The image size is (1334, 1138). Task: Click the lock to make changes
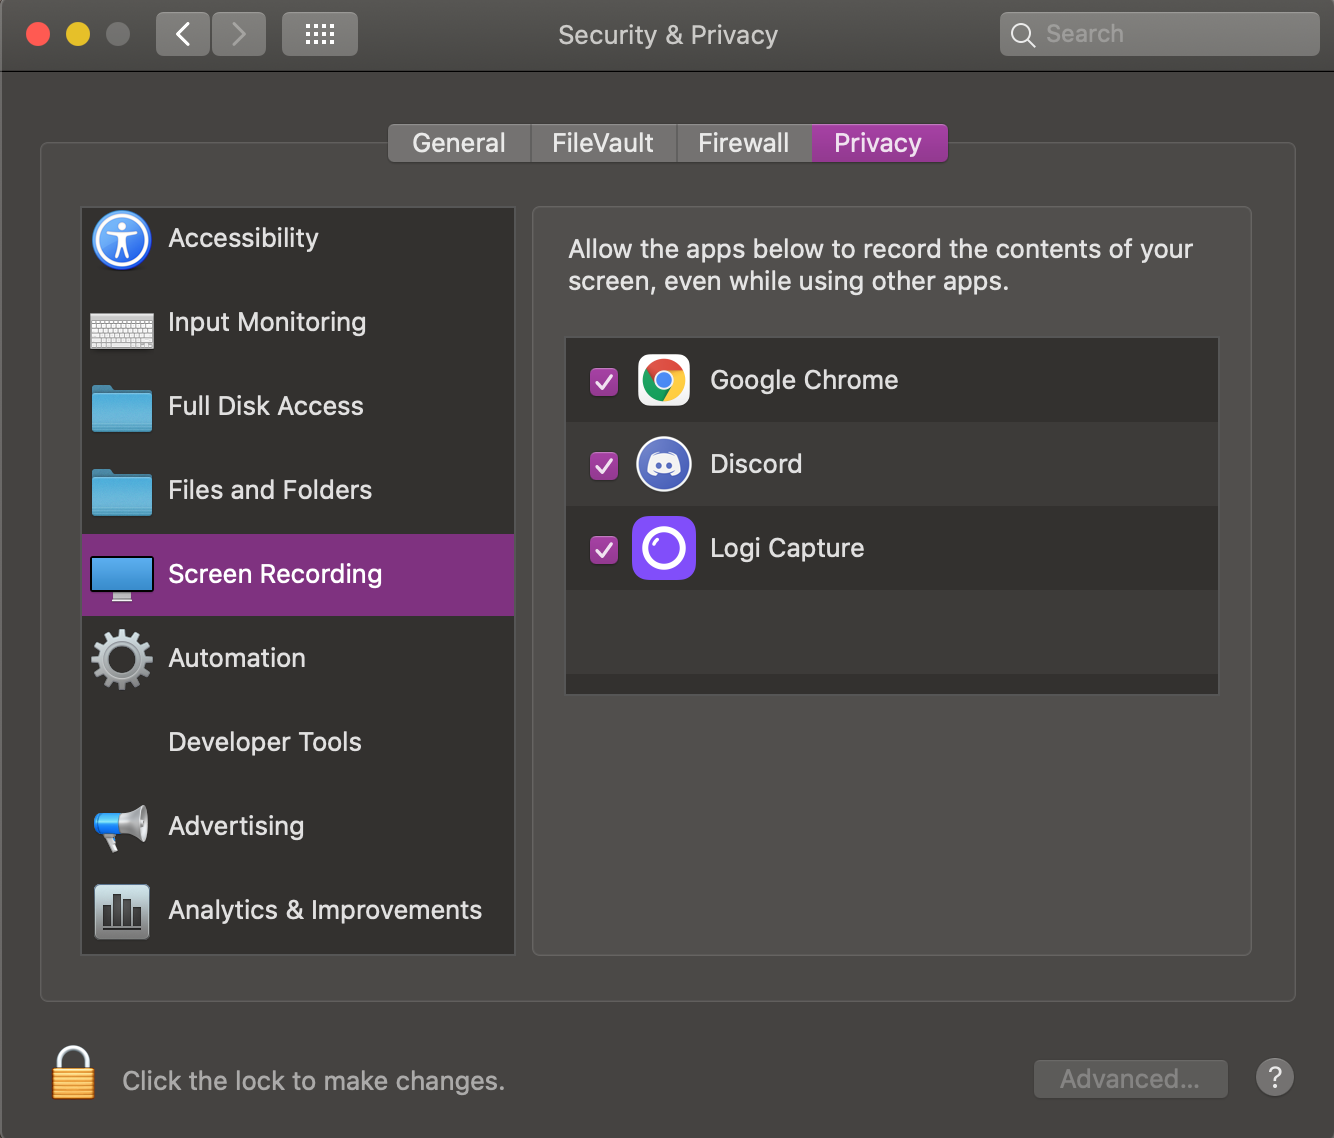(x=74, y=1073)
